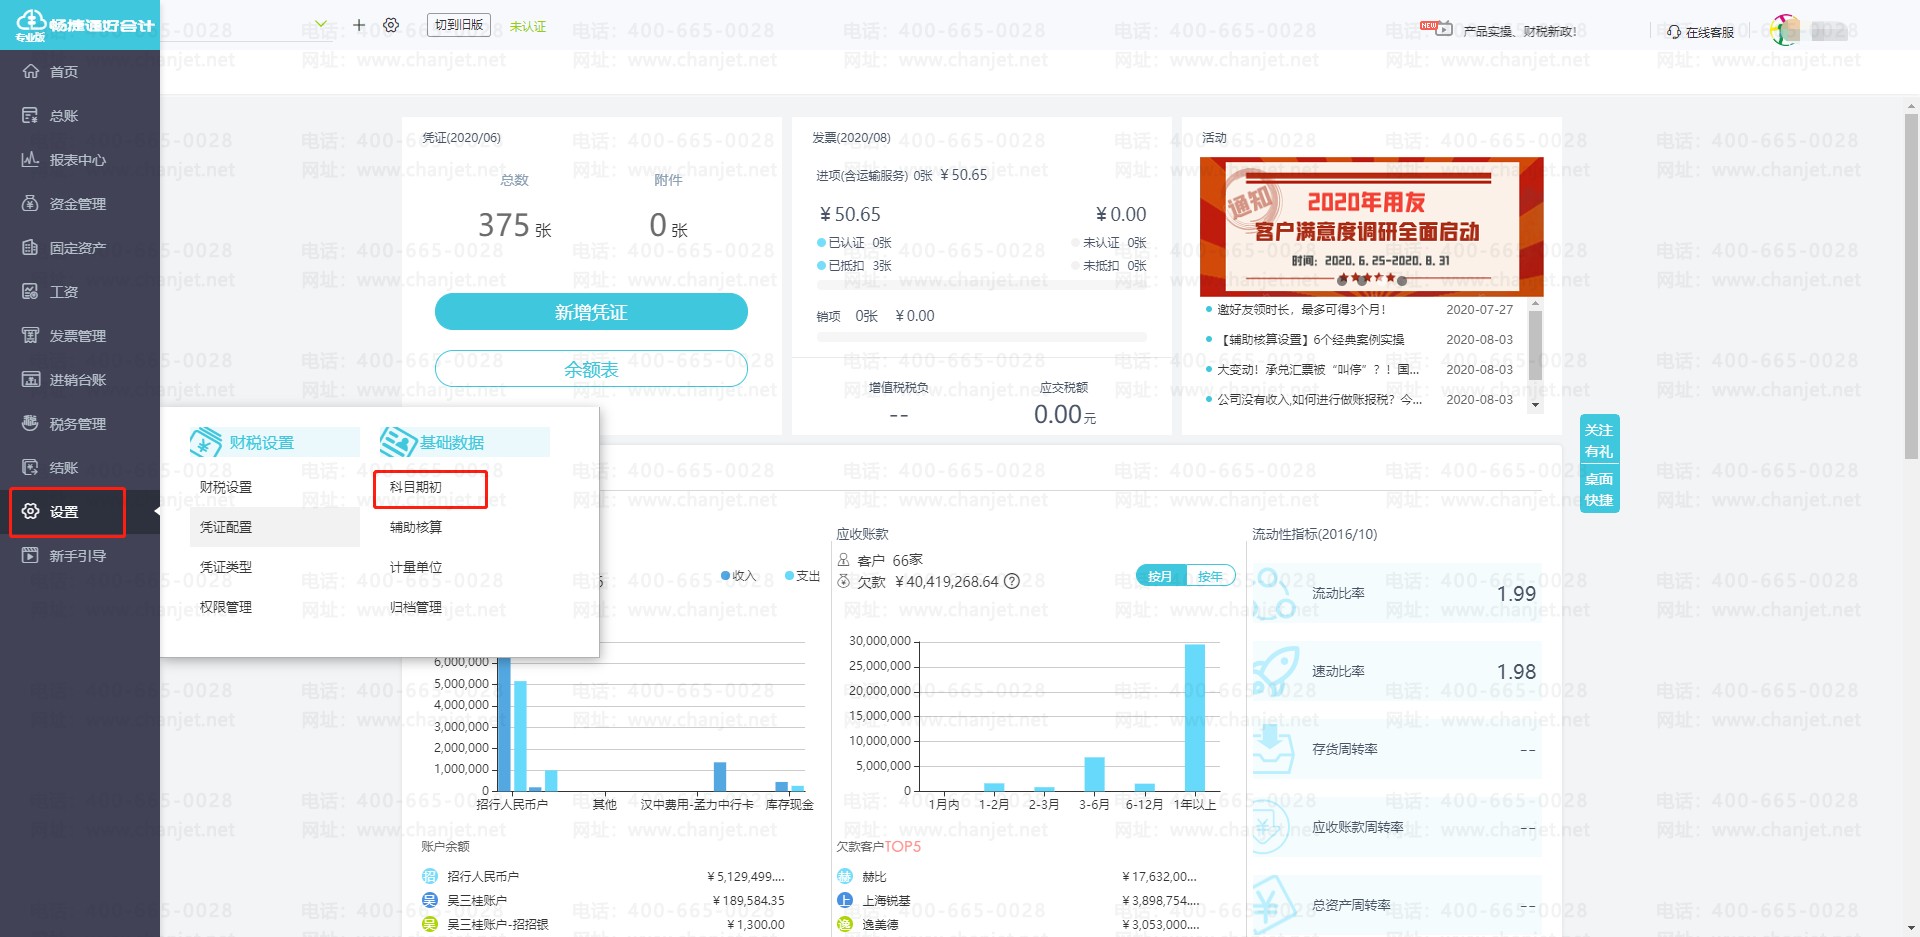Open 税务管理 tax icon
The height and width of the screenshot is (937, 1920).
tap(30, 423)
